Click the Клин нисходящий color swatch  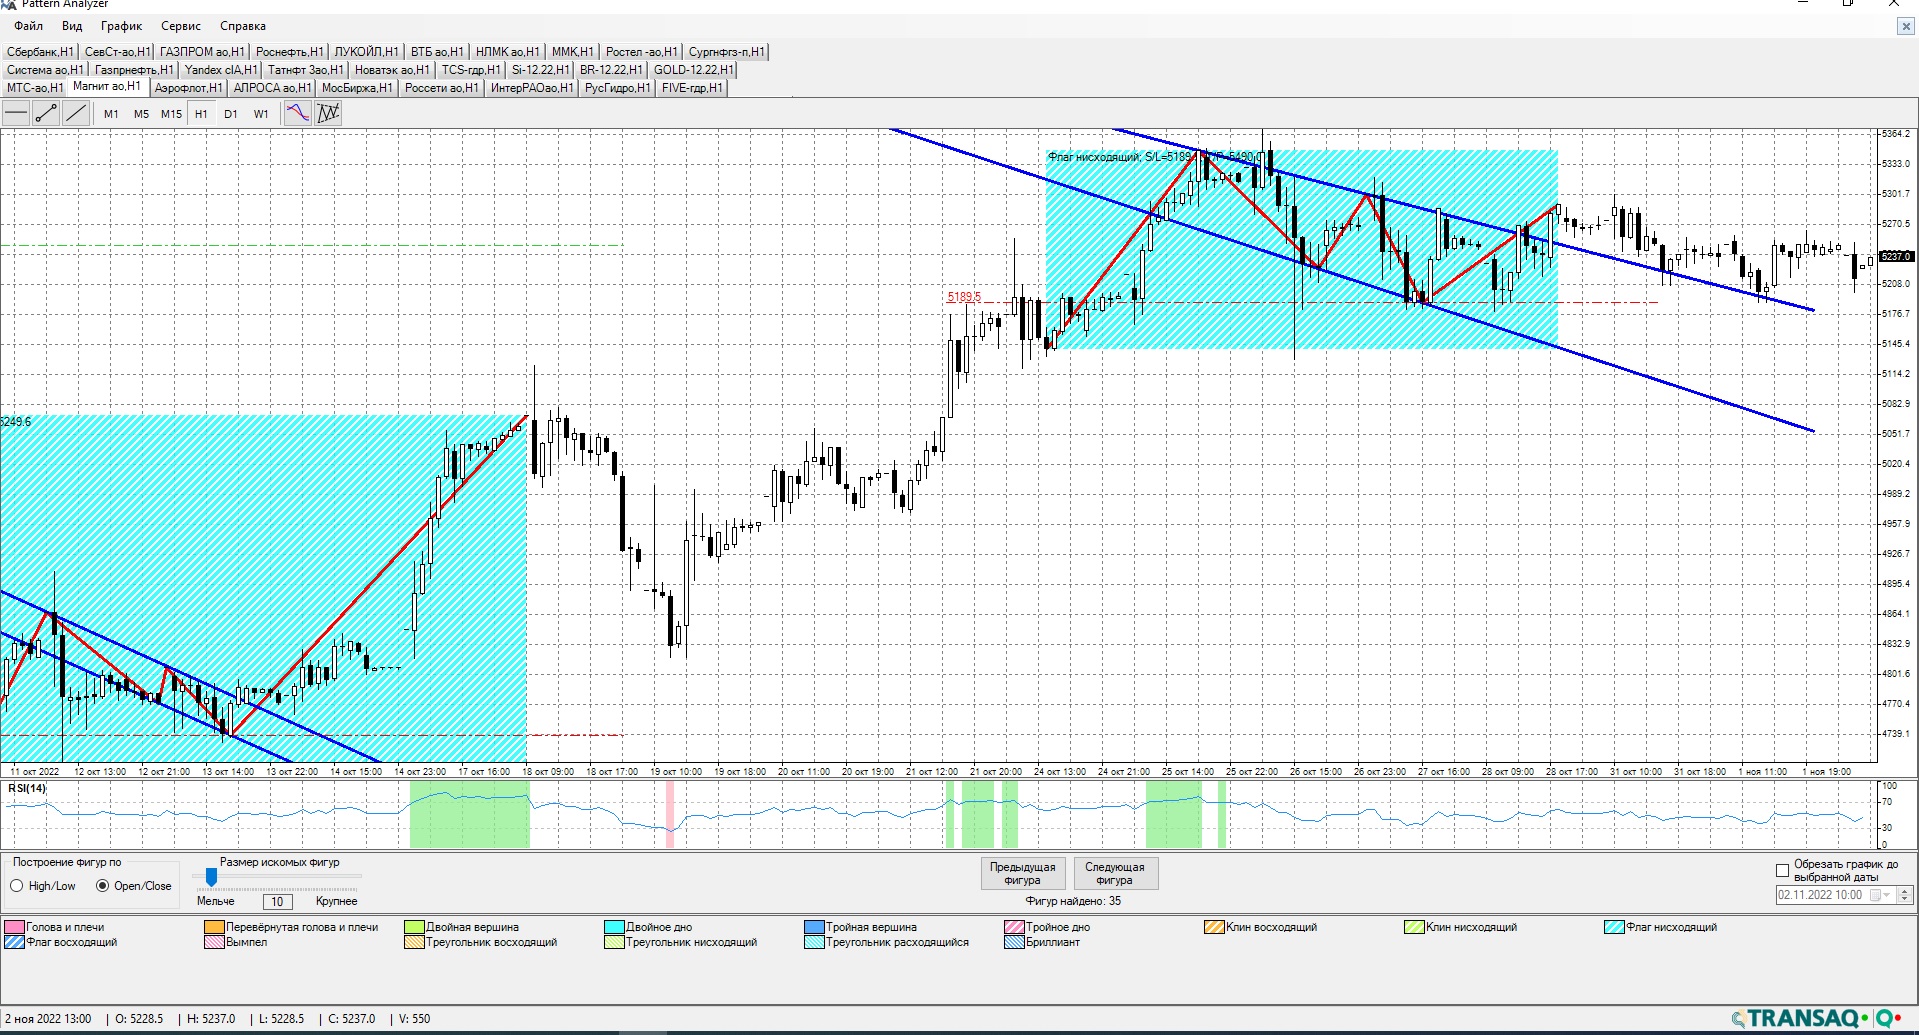(x=1414, y=927)
